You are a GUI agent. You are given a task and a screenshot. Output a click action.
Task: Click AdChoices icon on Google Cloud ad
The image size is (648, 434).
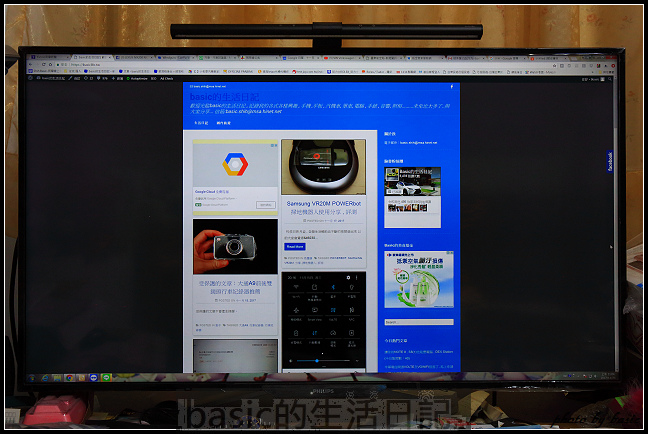click(274, 145)
